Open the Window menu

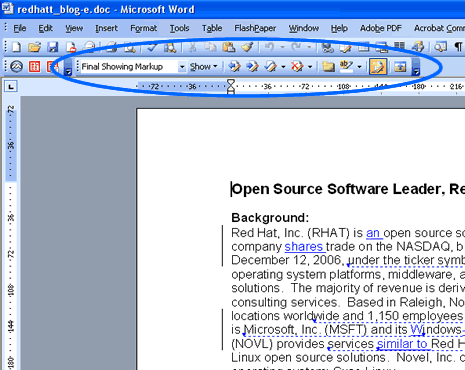pos(304,28)
